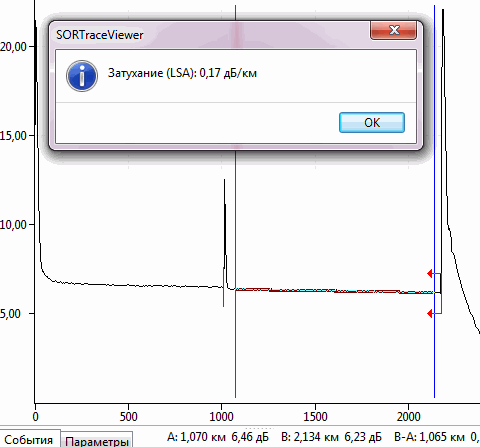
Task: Click the lower red arrow marker near cursor B
Action: click(x=430, y=313)
